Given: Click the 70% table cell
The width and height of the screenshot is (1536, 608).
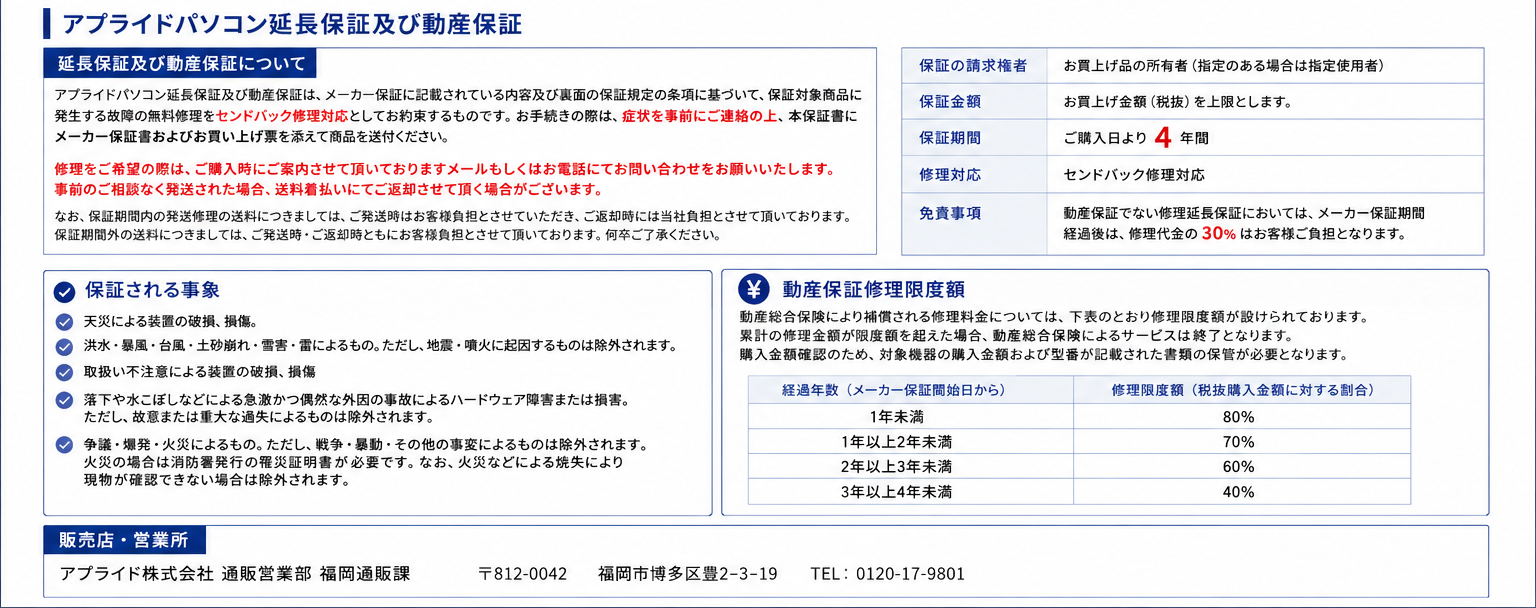Looking at the screenshot, I should tap(1242, 442).
